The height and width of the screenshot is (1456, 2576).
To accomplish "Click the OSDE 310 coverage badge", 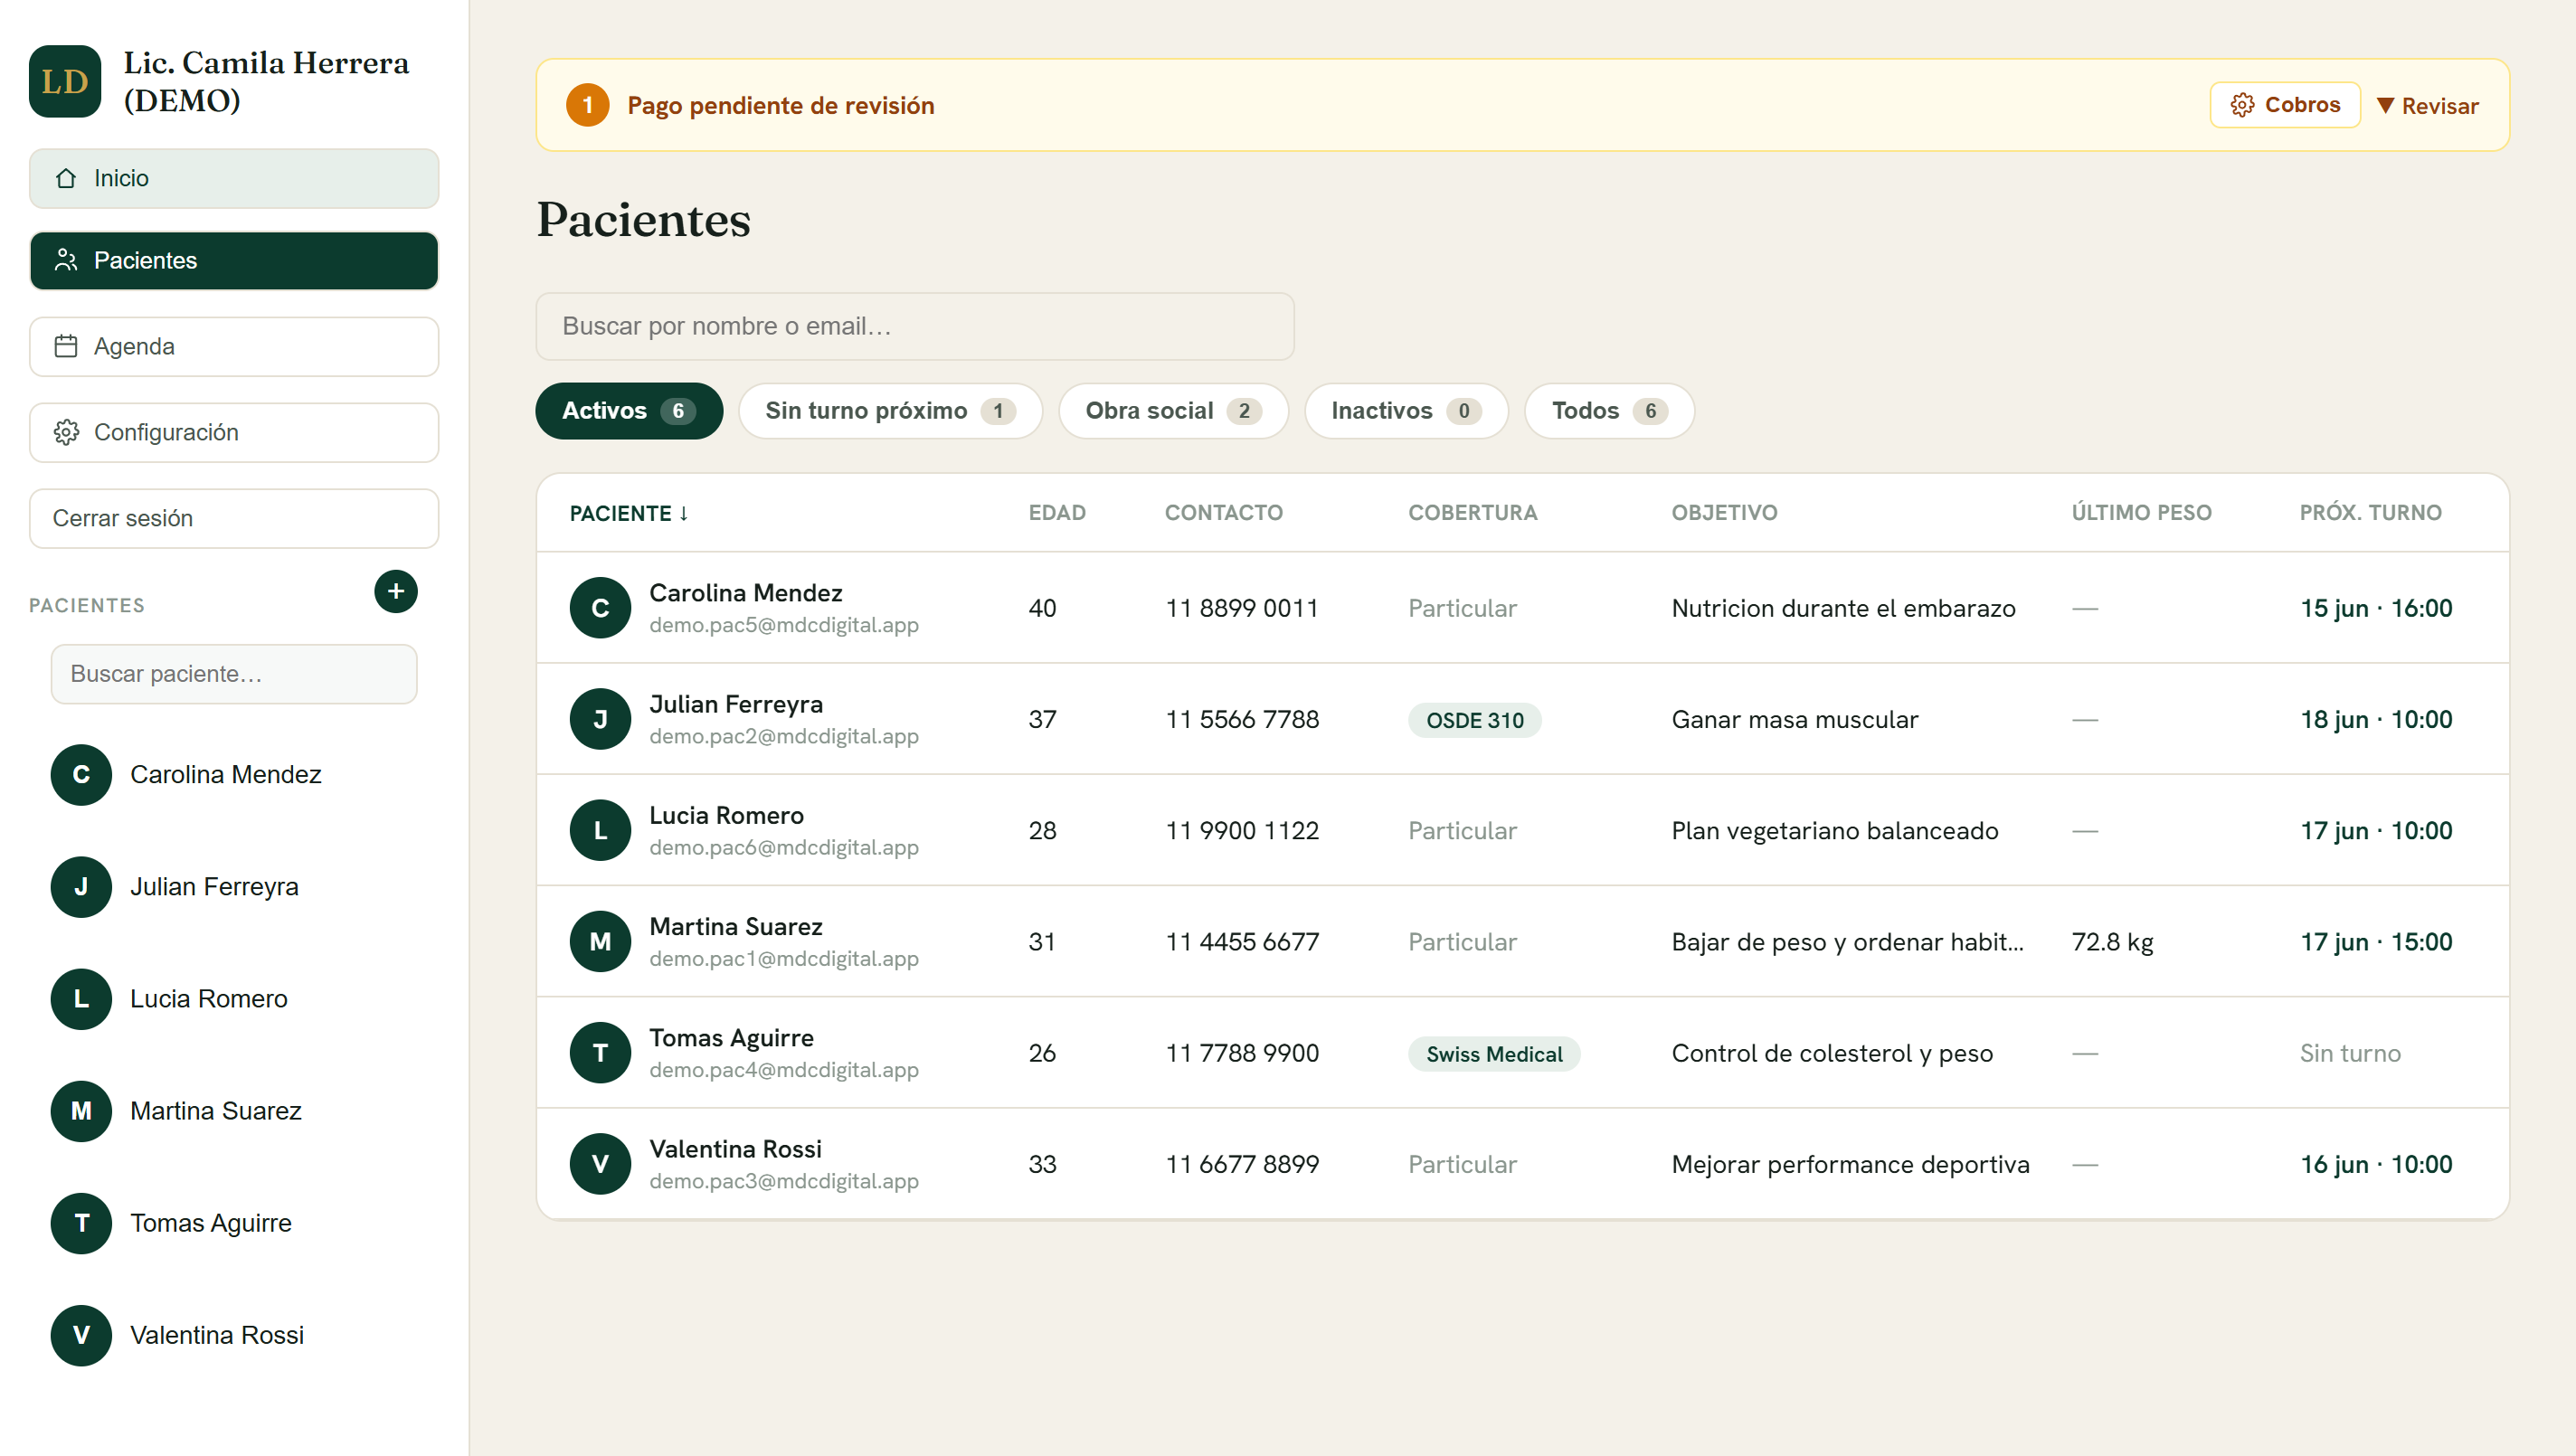I will click(1475, 720).
